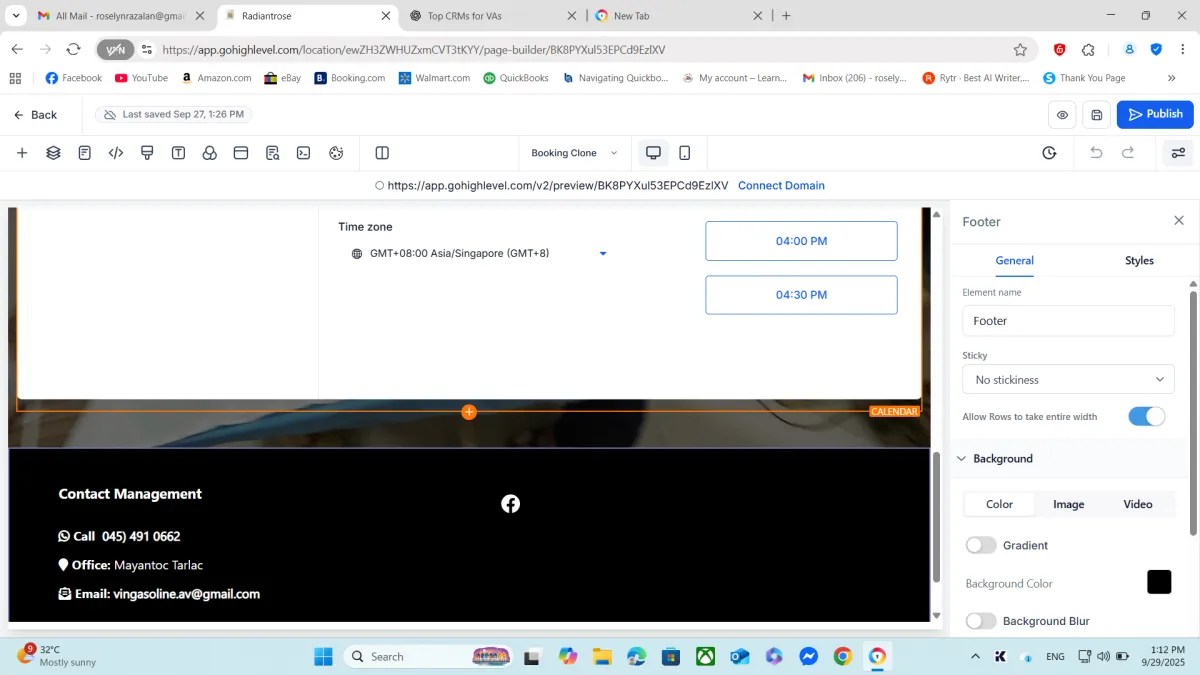This screenshot has height=675, width=1200.
Task: Open the layers panel icon
Action: [53, 153]
